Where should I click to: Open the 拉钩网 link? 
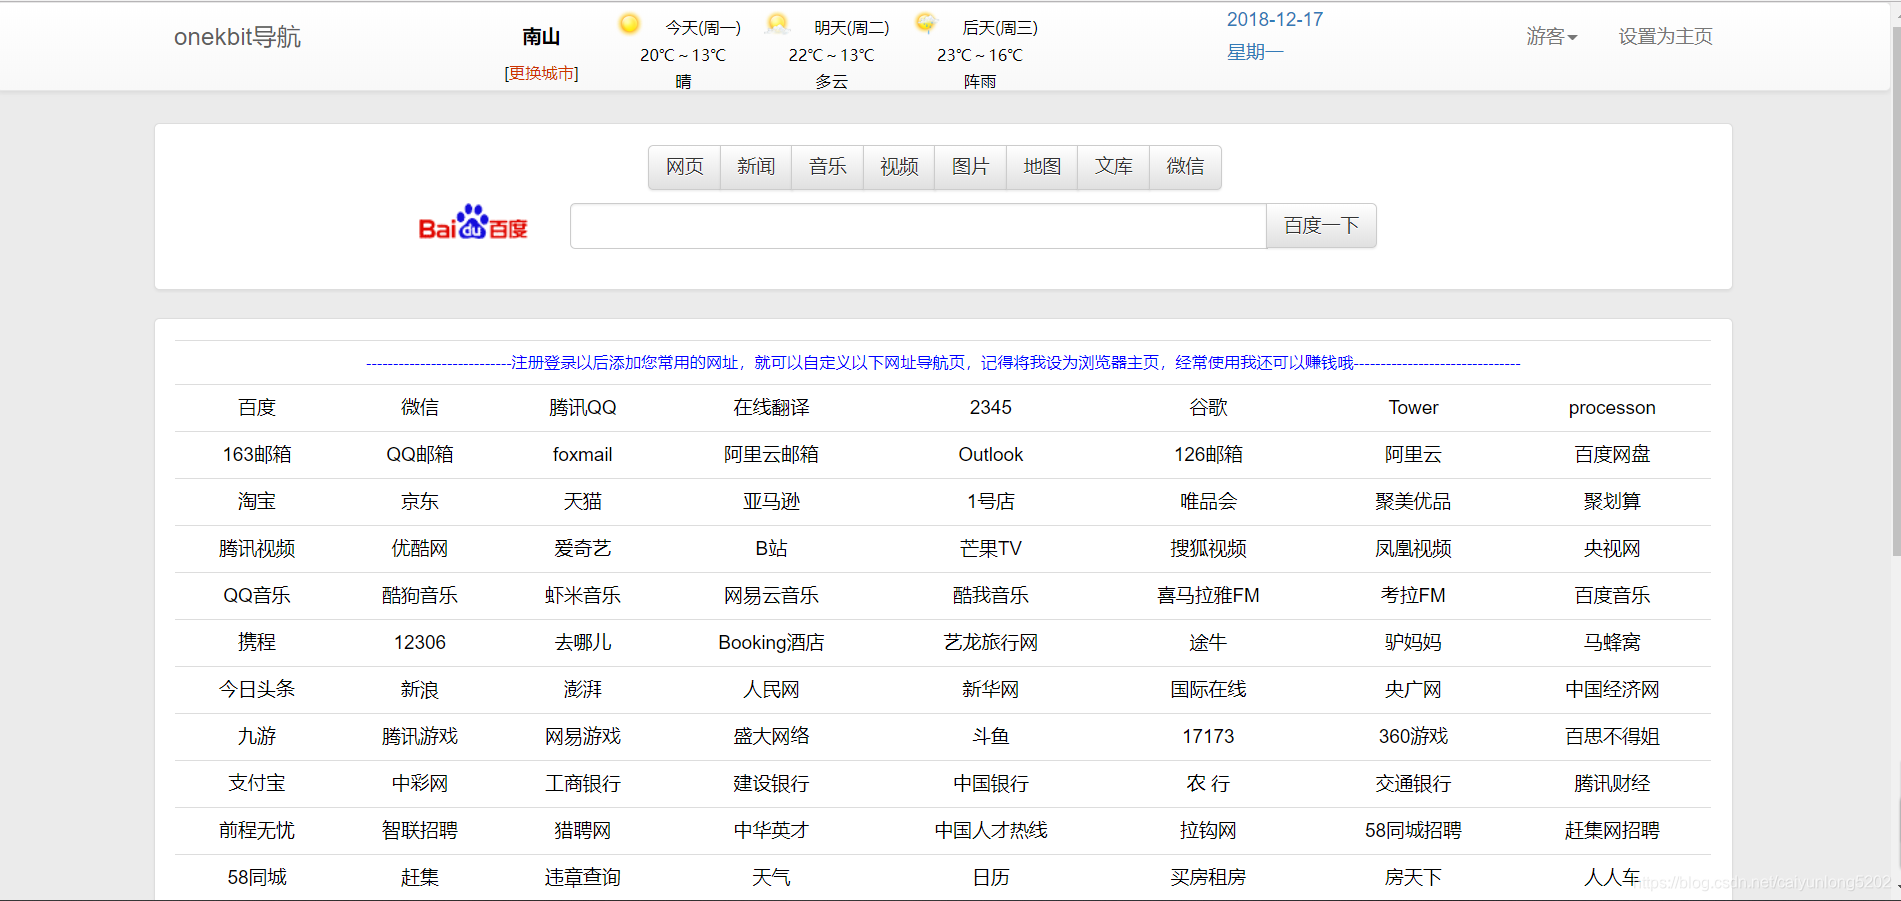[1208, 831]
